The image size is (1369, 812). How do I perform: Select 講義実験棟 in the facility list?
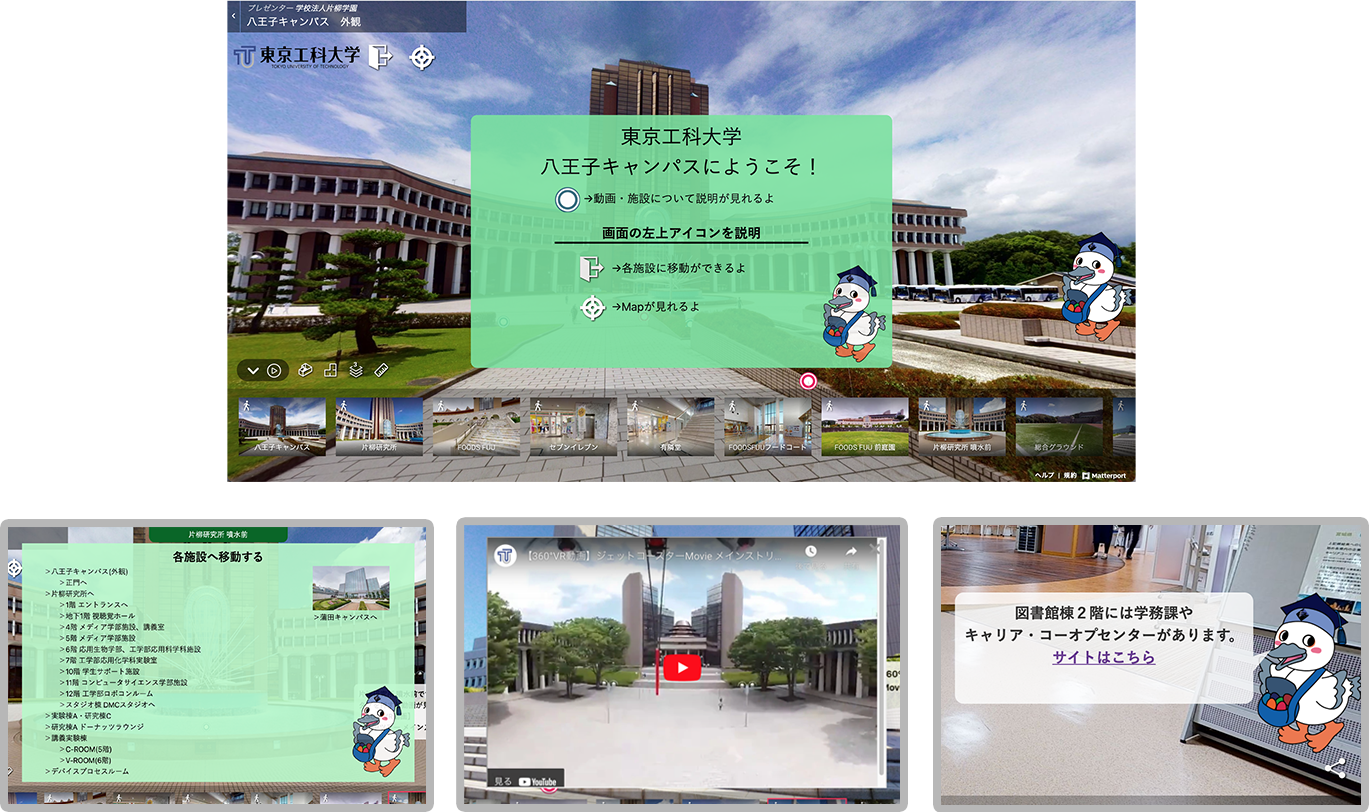pyautogui.click(x=67, y=738)
